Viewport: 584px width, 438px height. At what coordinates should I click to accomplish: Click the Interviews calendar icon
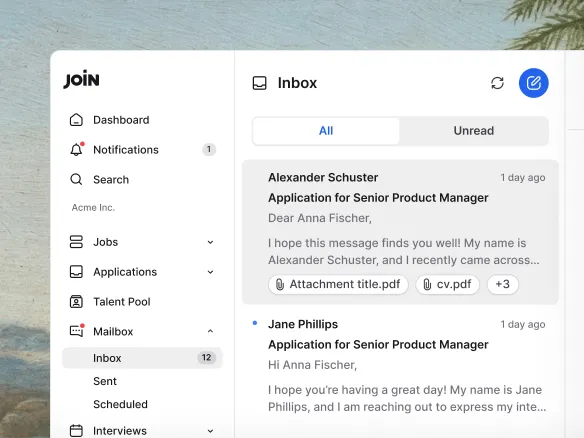[76, 431]
